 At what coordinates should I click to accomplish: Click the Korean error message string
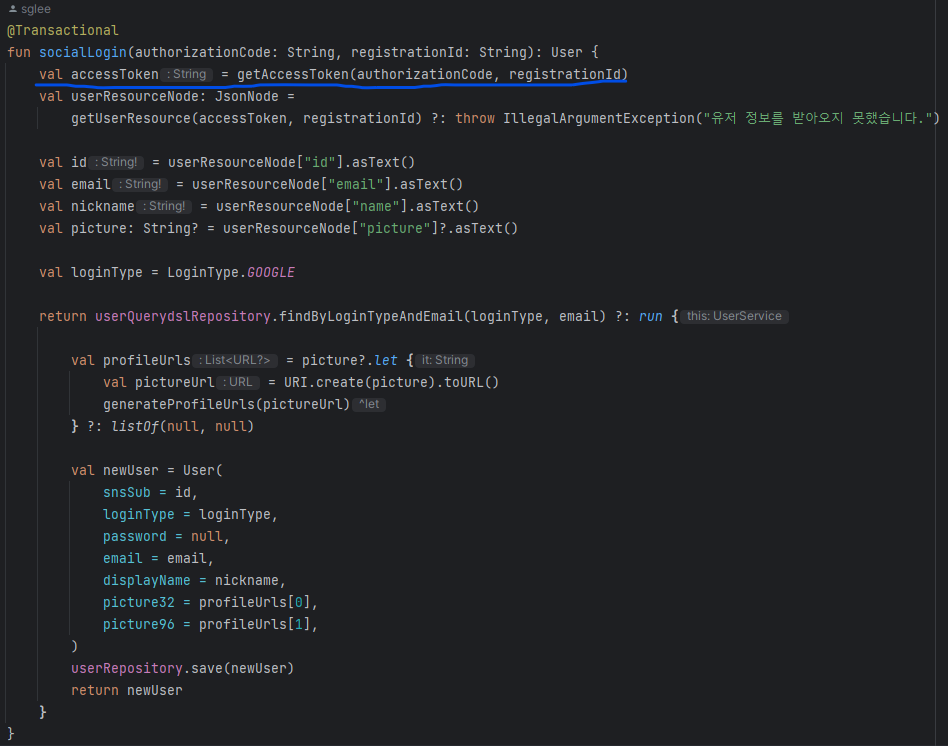click(817, 118)
